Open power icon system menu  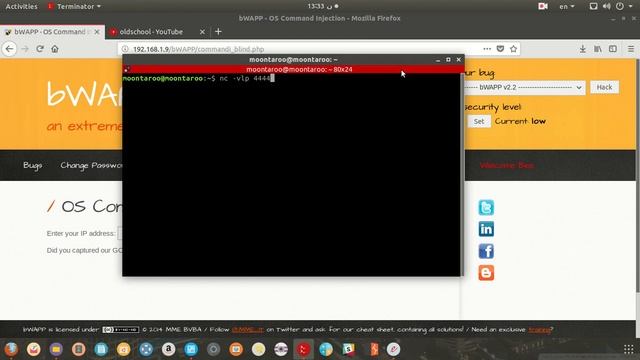coord(620,6)
